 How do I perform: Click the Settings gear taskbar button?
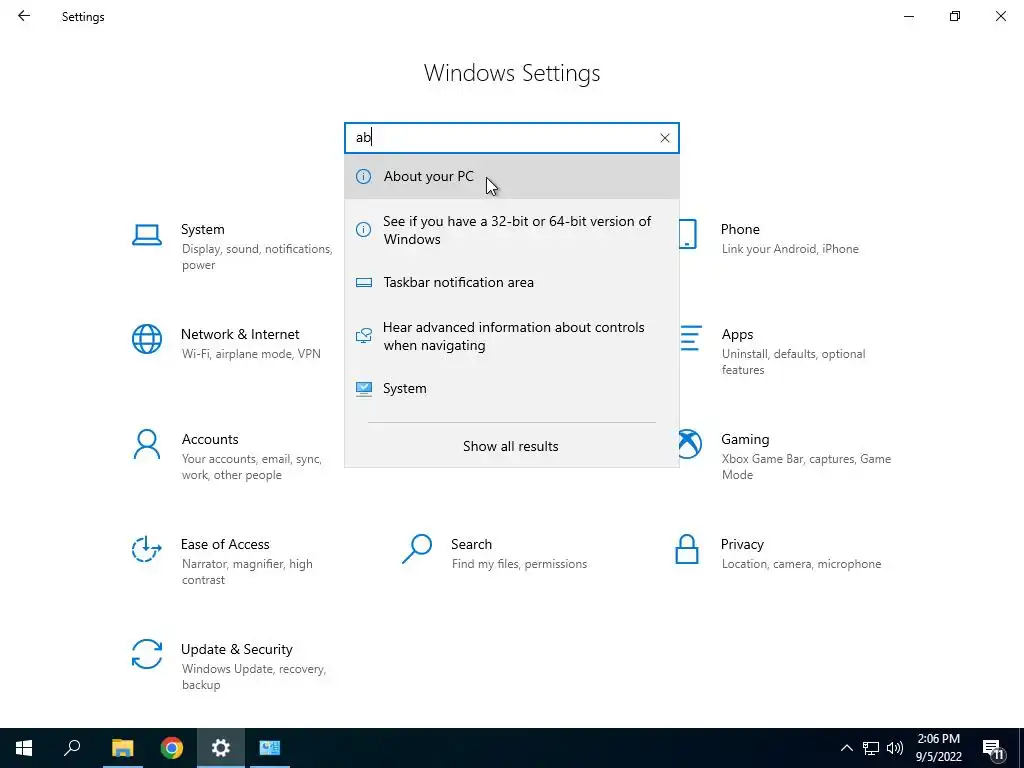click(x=221, y=748)
